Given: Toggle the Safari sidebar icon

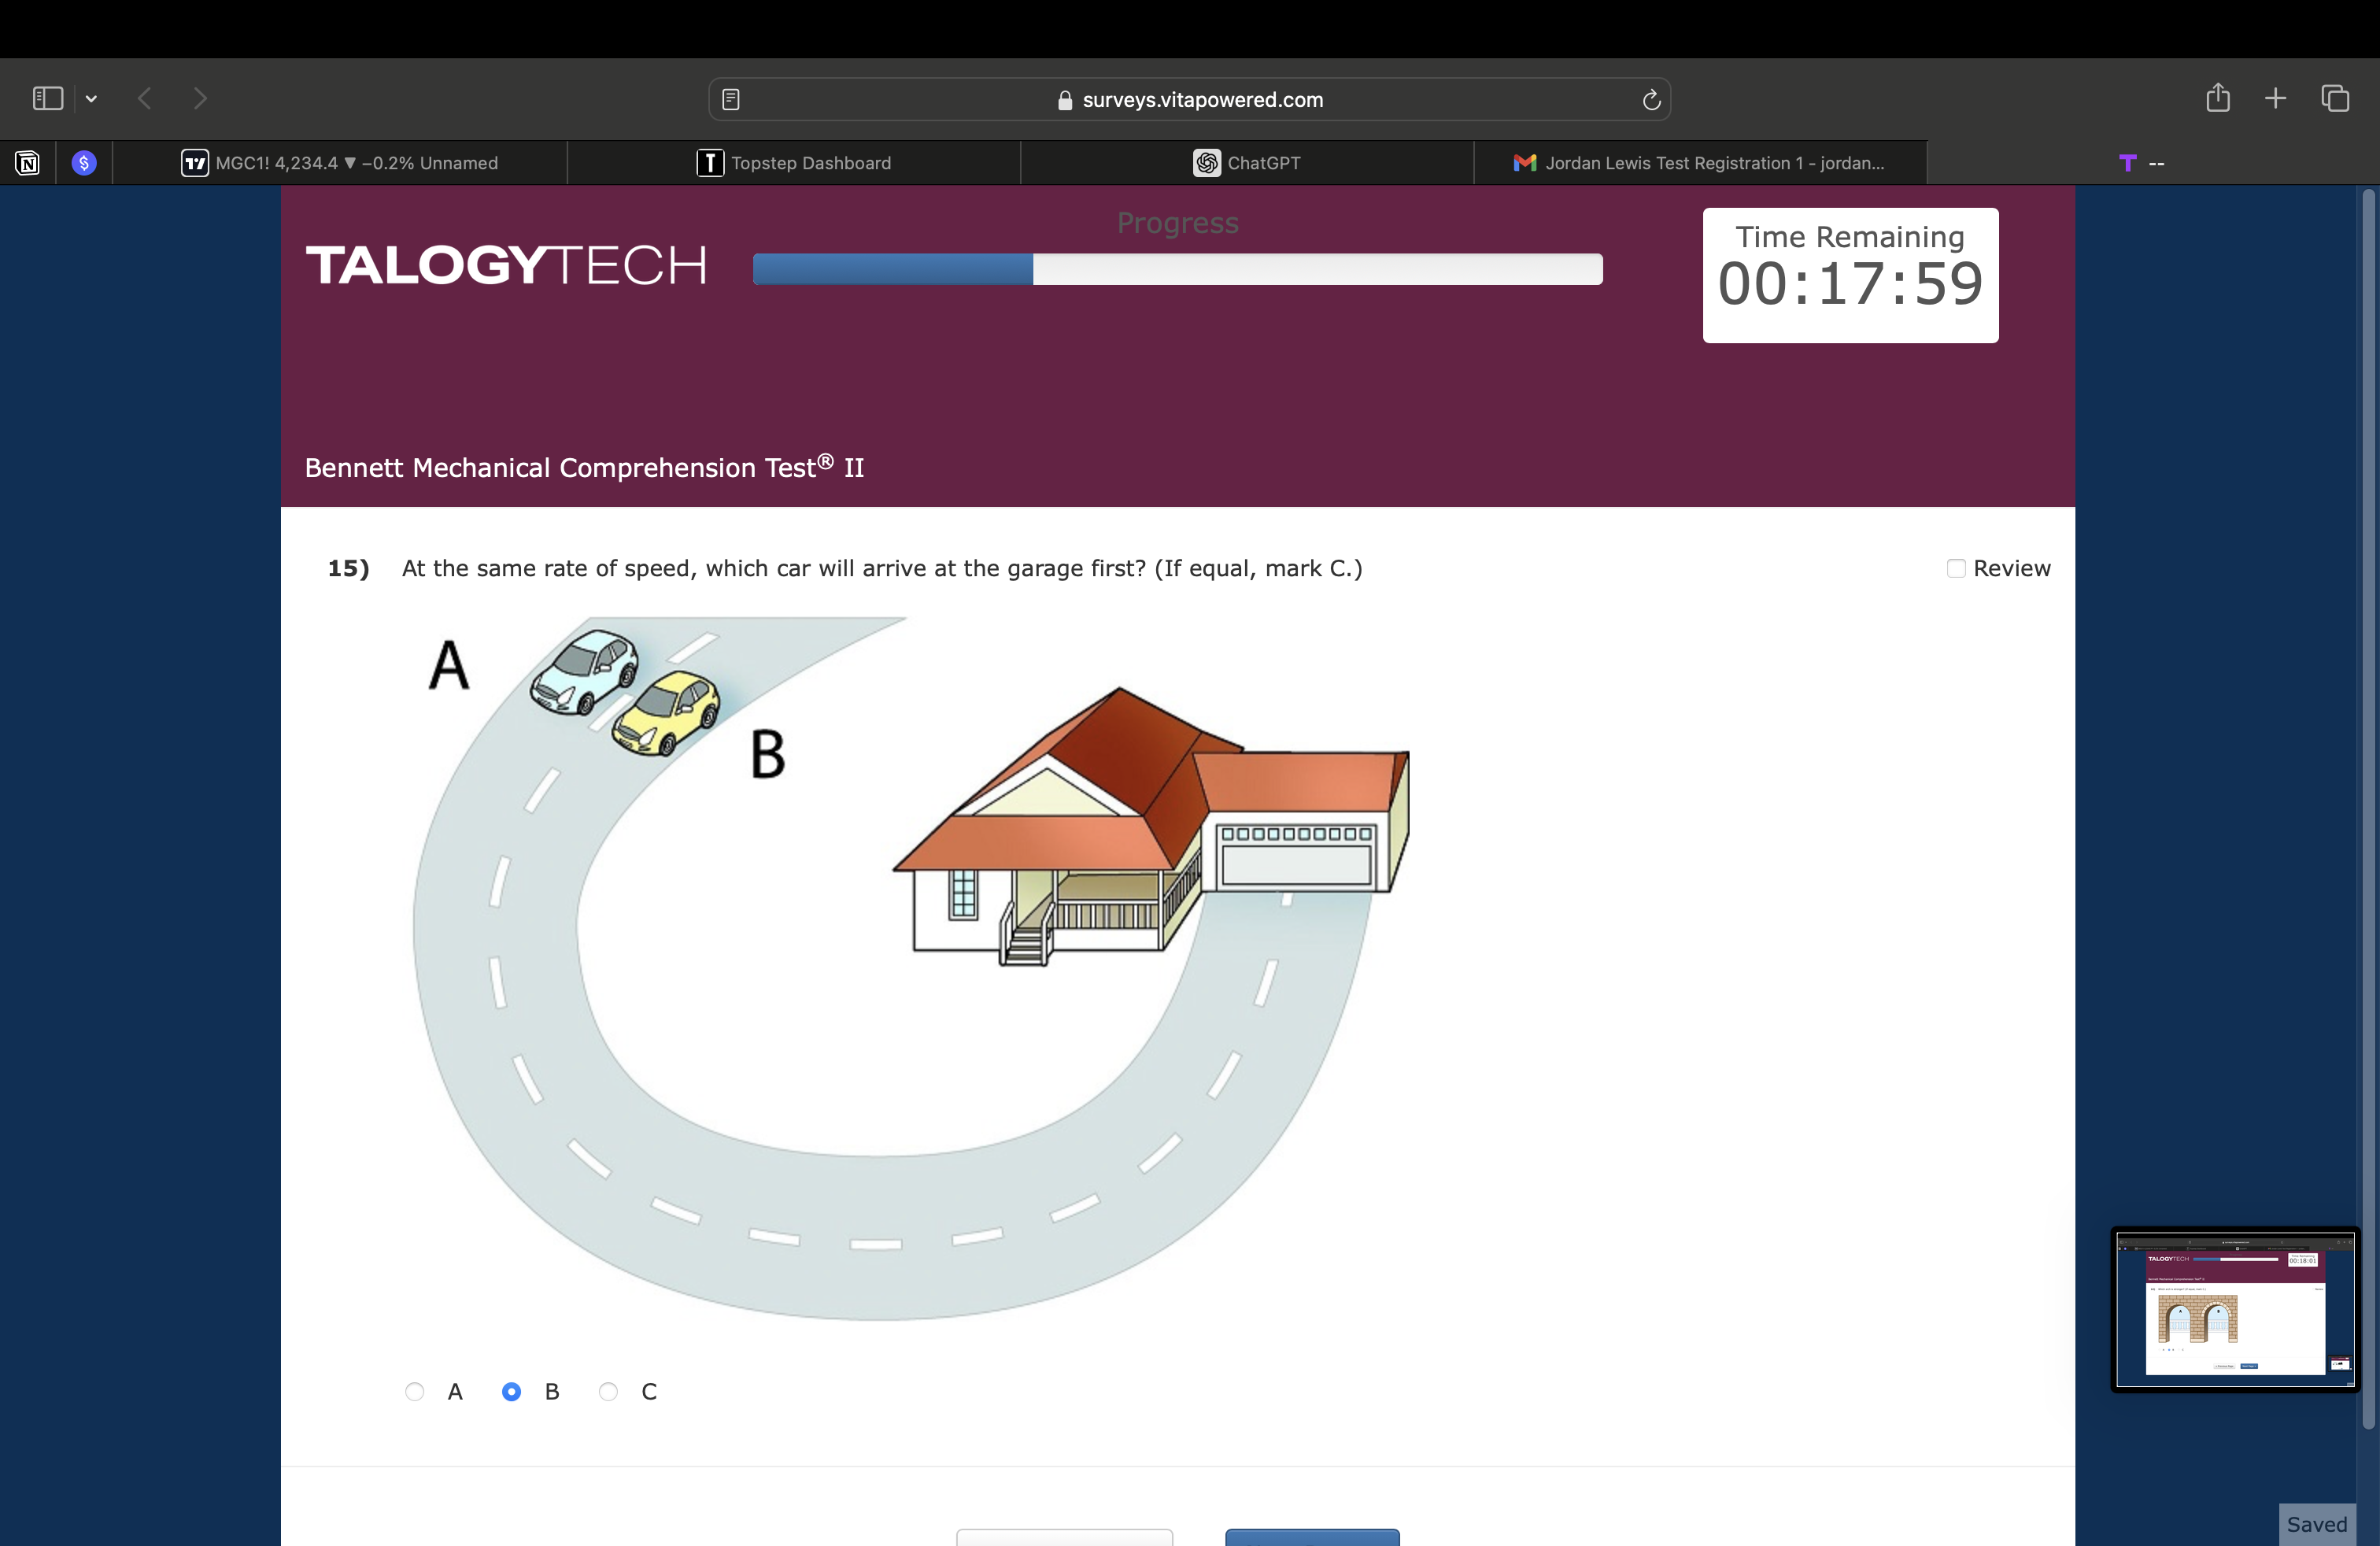Looking at the screenshot, I should 47,98.
